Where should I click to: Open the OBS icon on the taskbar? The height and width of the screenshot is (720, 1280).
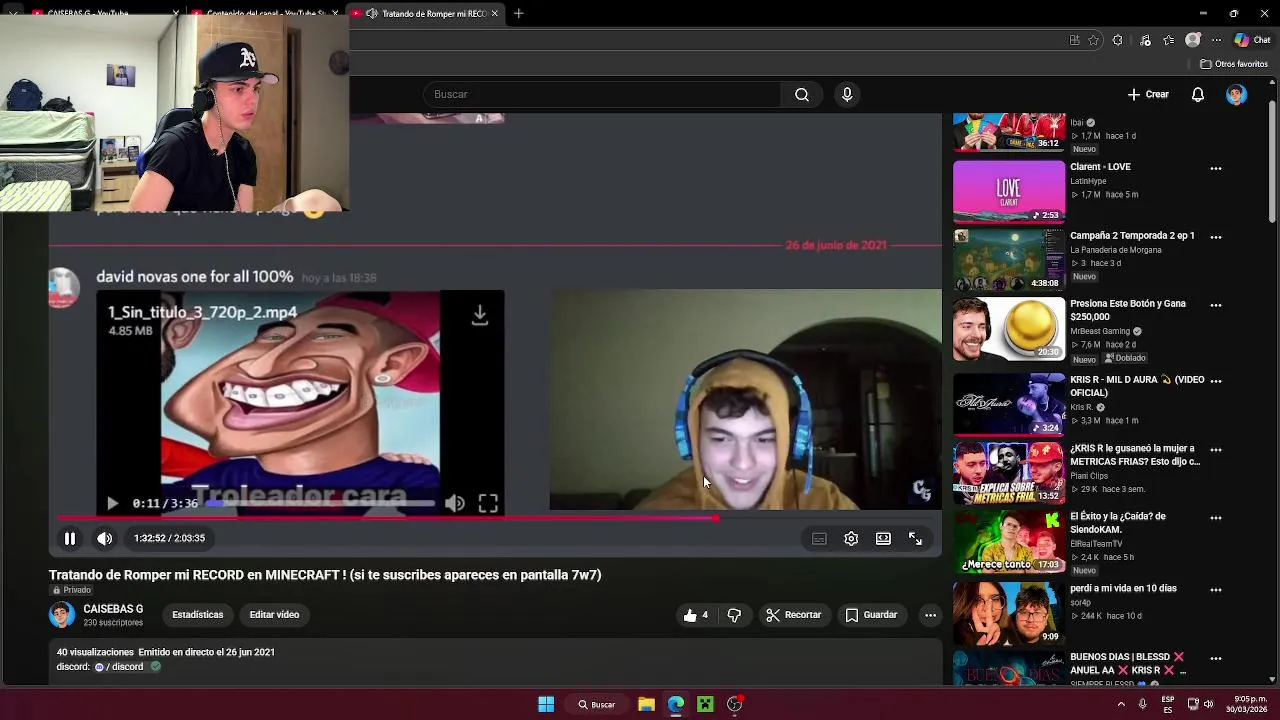735,705
